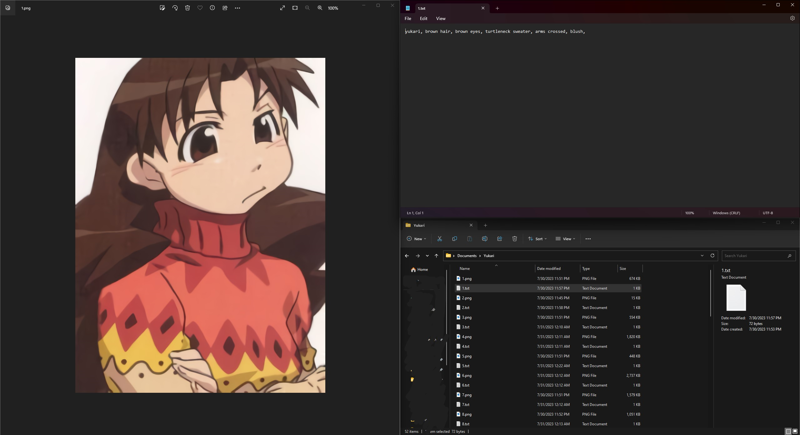
Task: Click the Rotate icon in Photos toolbar
Action: point(175,8)
